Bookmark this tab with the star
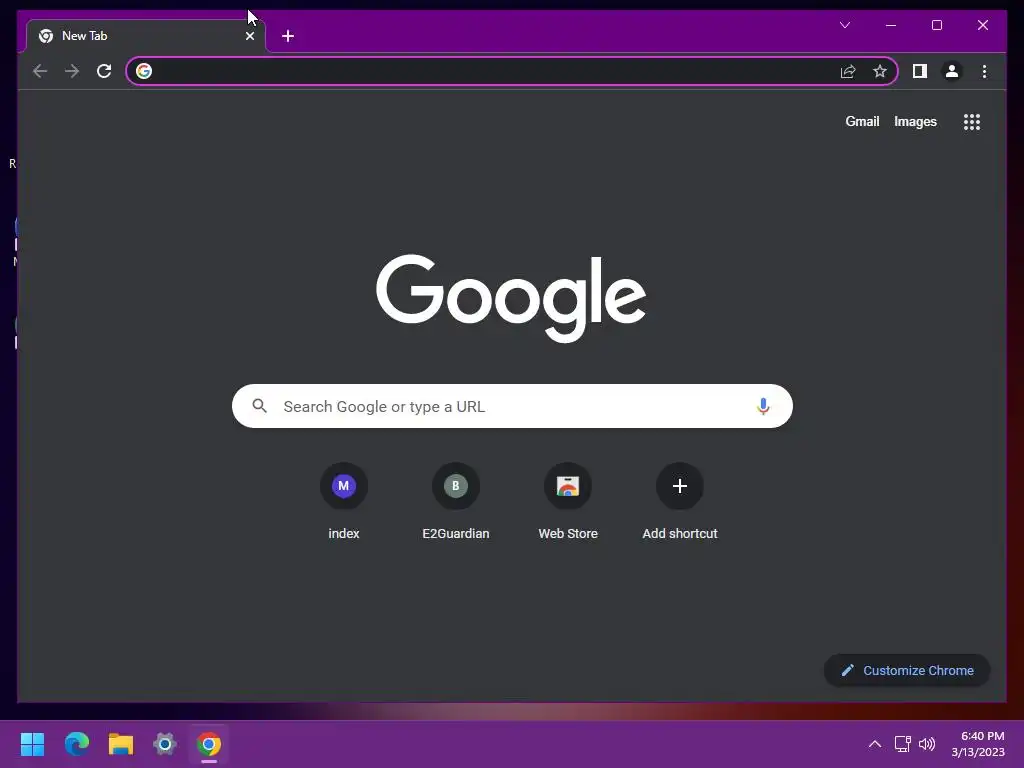The height and width of the screenshot is (768, 1024). point(880,71)
